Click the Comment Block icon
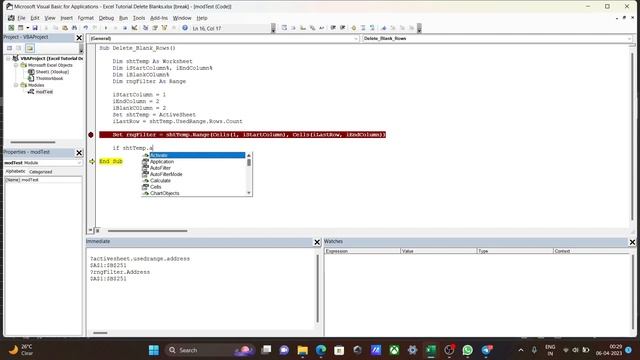Image resolution: width=640 pixels, height=360 pixels. pyautogui.click(x=363, y=28)
